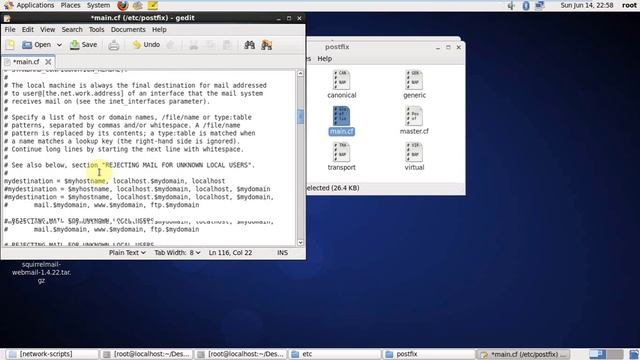Click the Paste icon in gedit toolbar
The height and width of the screenshot is (360, 640).
(227, 45)
